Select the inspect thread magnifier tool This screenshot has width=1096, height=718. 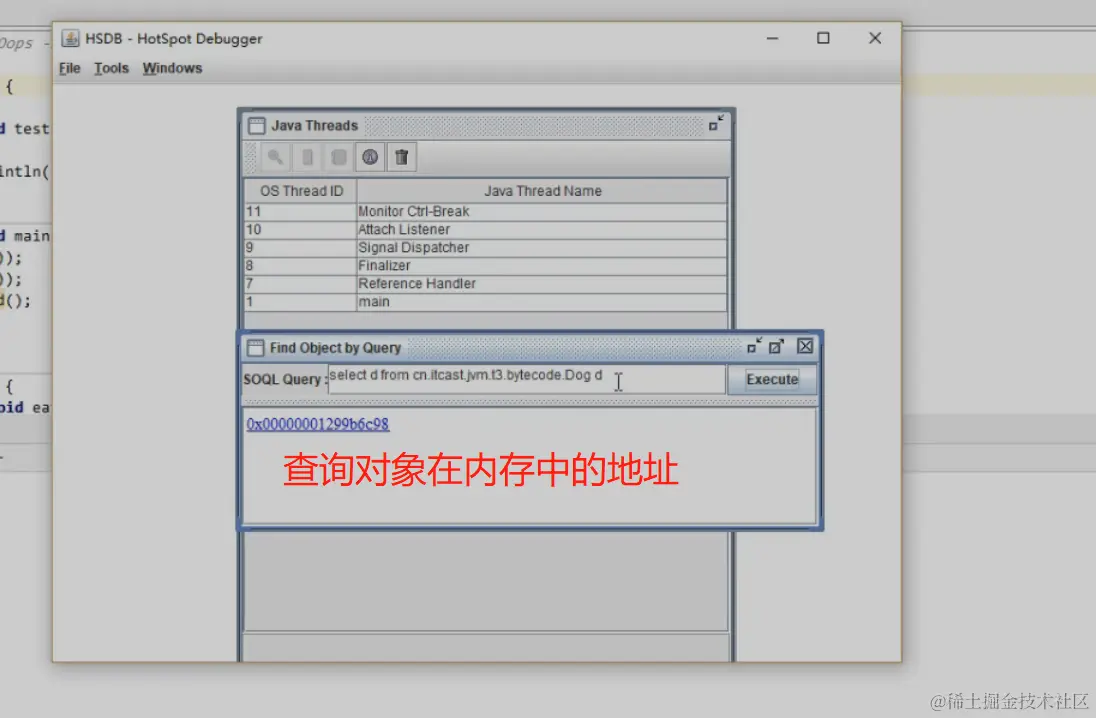click(x=275, y=157)
